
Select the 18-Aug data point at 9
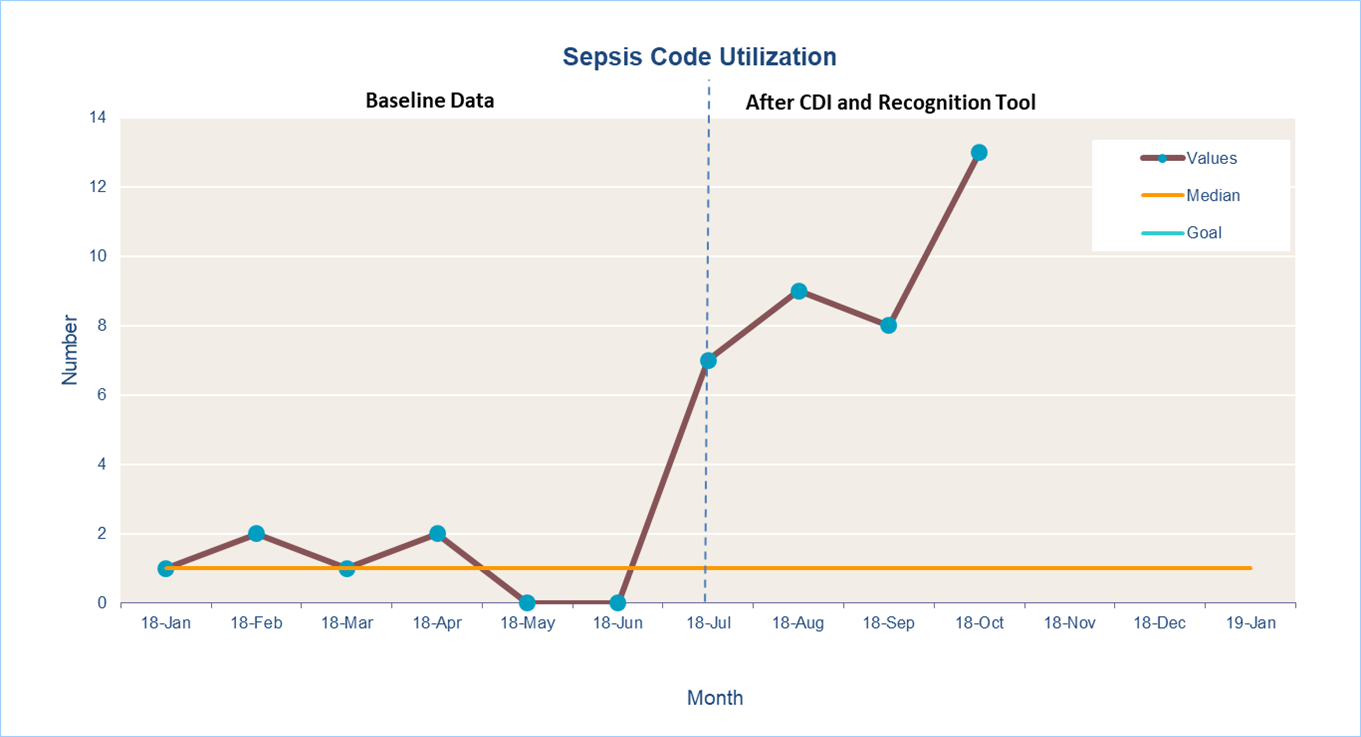pos(798,291)
